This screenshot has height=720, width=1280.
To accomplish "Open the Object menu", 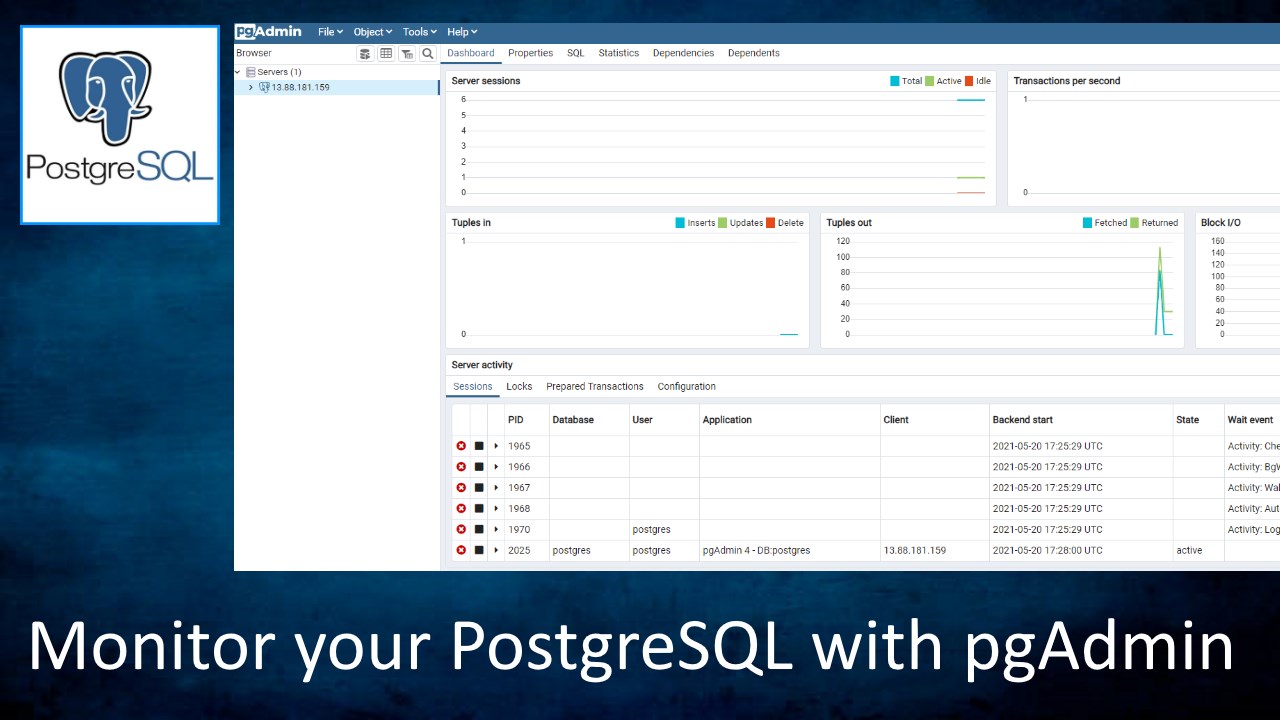I will [x=373, y=32].
